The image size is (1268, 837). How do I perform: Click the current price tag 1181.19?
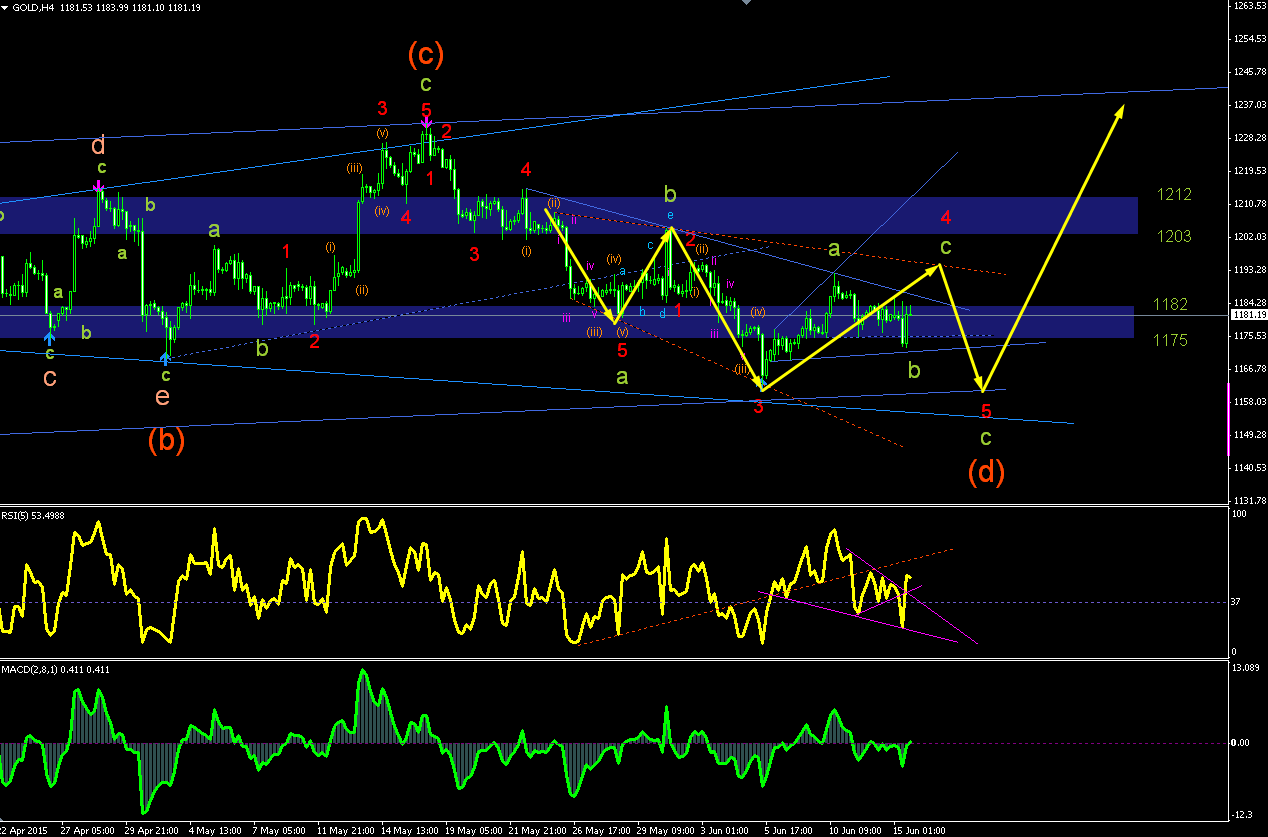[x=1248, y=315]
